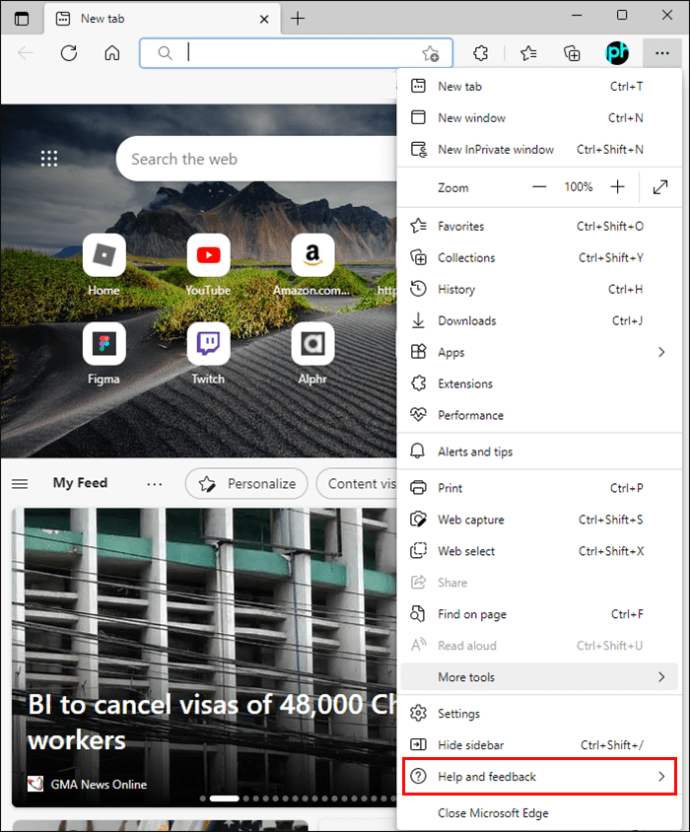Increase zoom with the plus button
The width and height of the screenshot is (690, 832).
617,187
